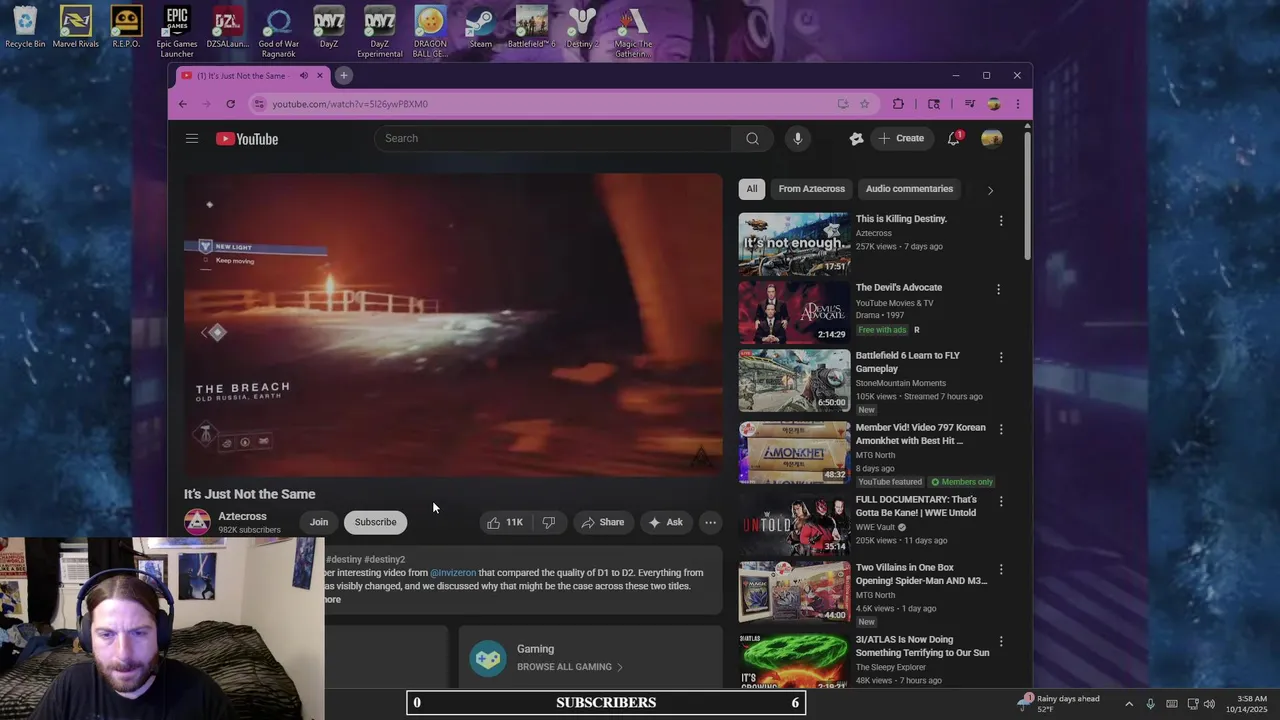
Task: Click the Join button for Aztecross
Action: 319,522
